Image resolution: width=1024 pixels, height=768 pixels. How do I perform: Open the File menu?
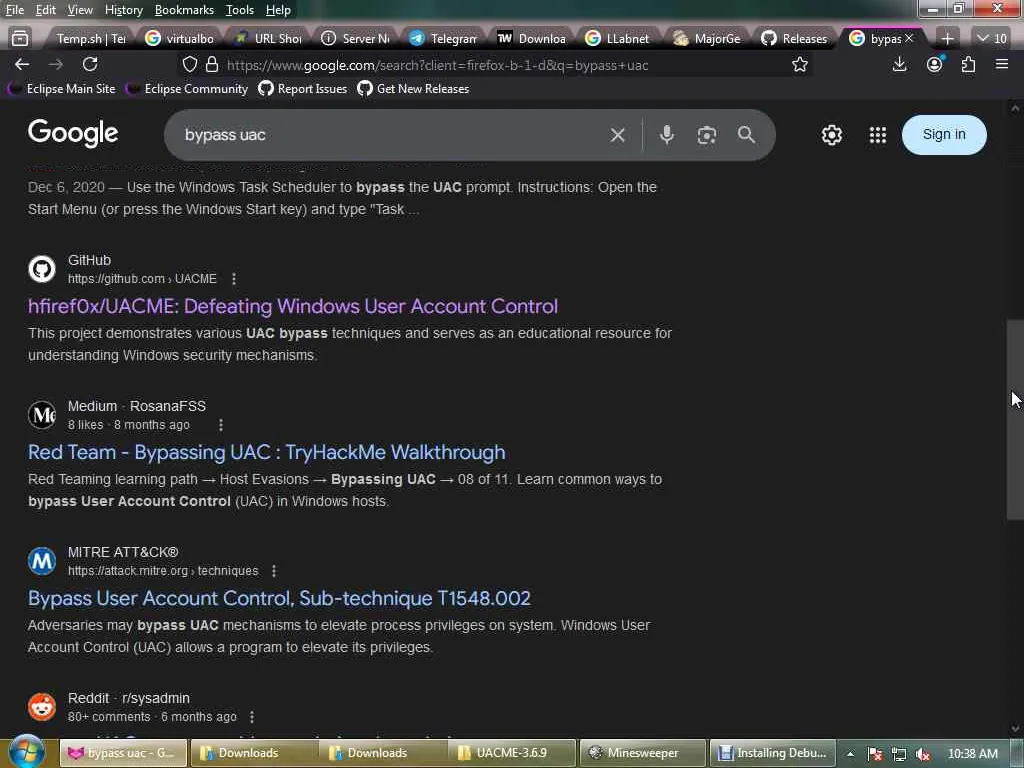click(14, 10)
